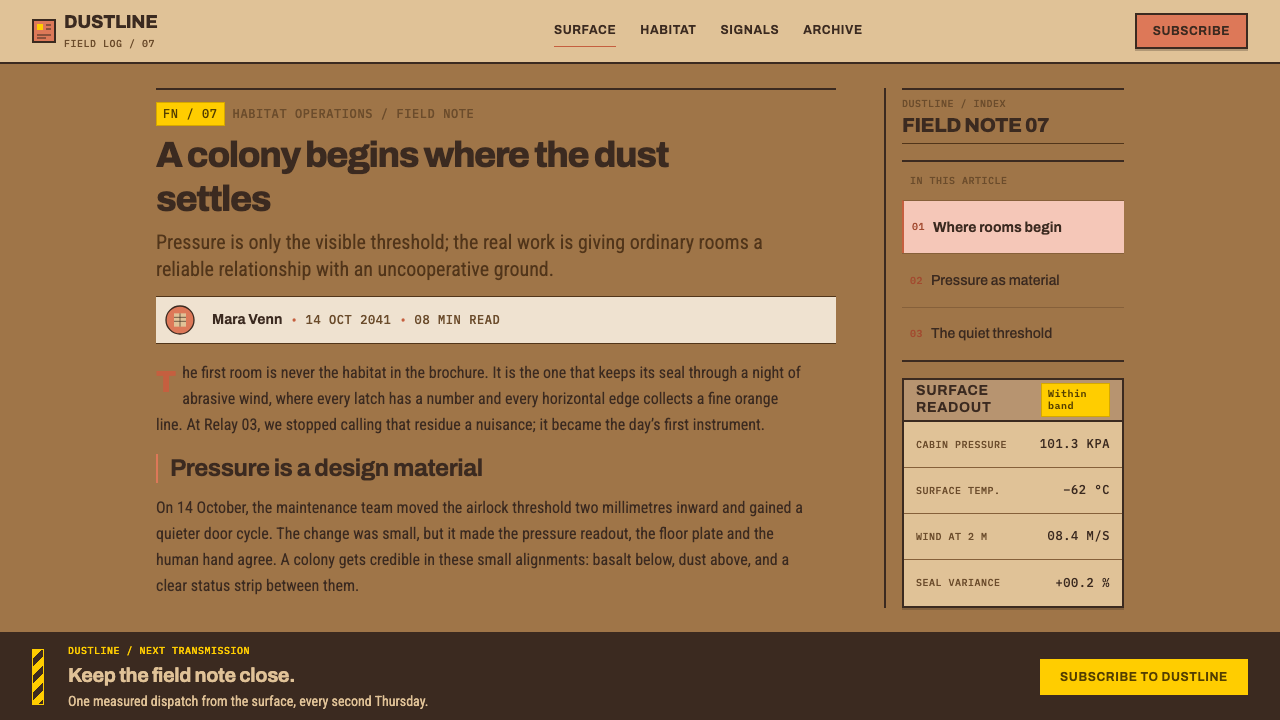Click the 'Within band' status badge

pyautogui.click(x=1075, y=400)
